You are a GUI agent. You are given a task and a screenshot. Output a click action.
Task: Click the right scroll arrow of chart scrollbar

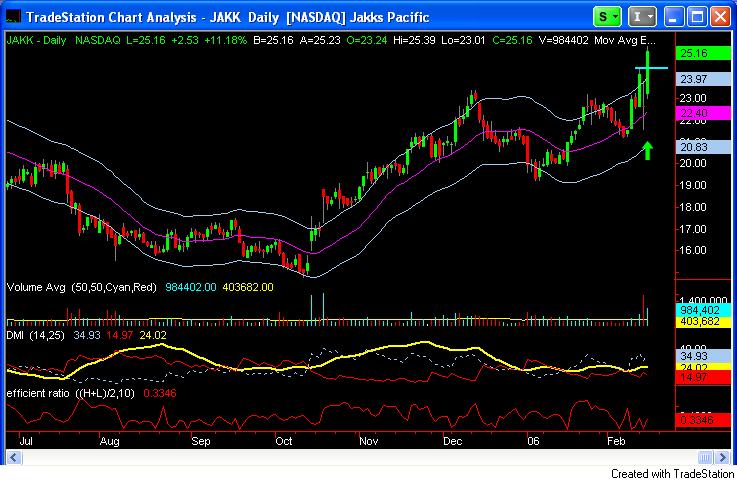[722, 457]
